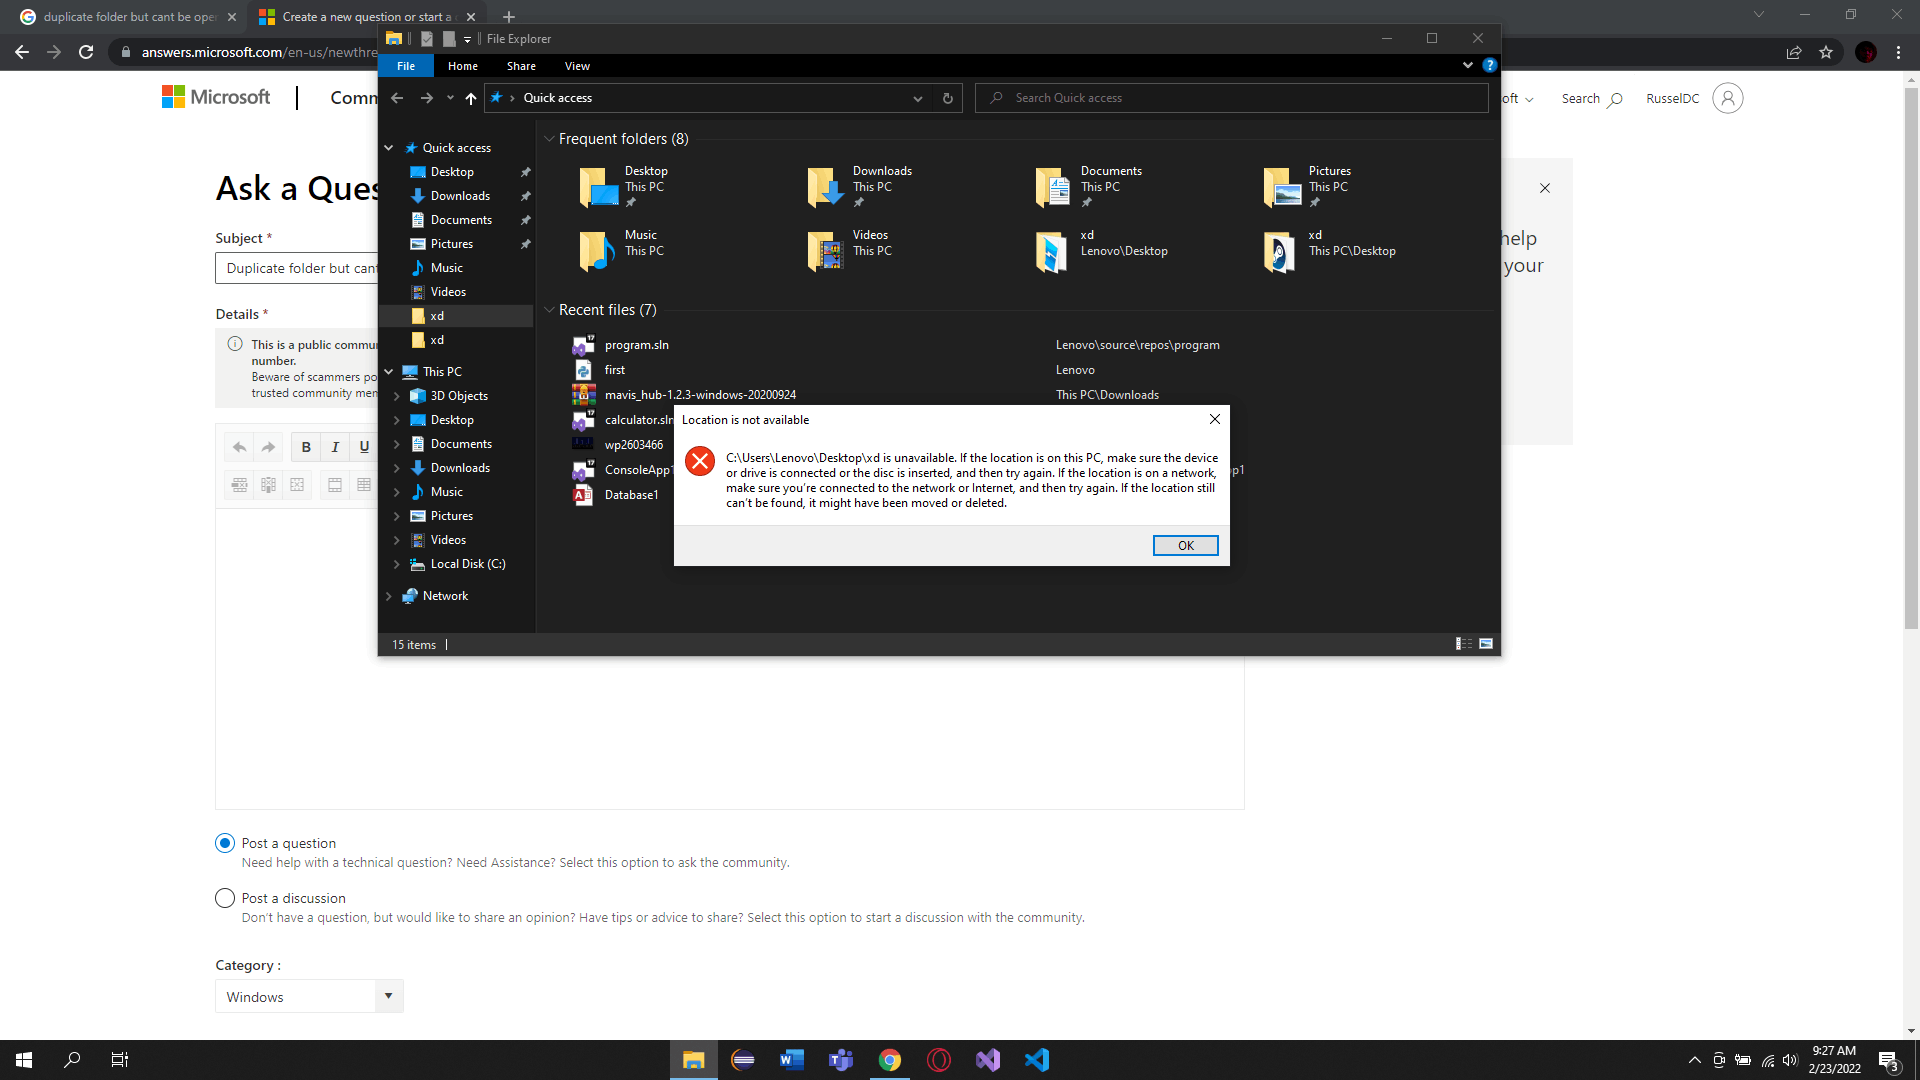Open the Documents frequent folder icon
Image resolution: width=1920 pixels, height=1080 pixels.
[x=1054, y=187]
